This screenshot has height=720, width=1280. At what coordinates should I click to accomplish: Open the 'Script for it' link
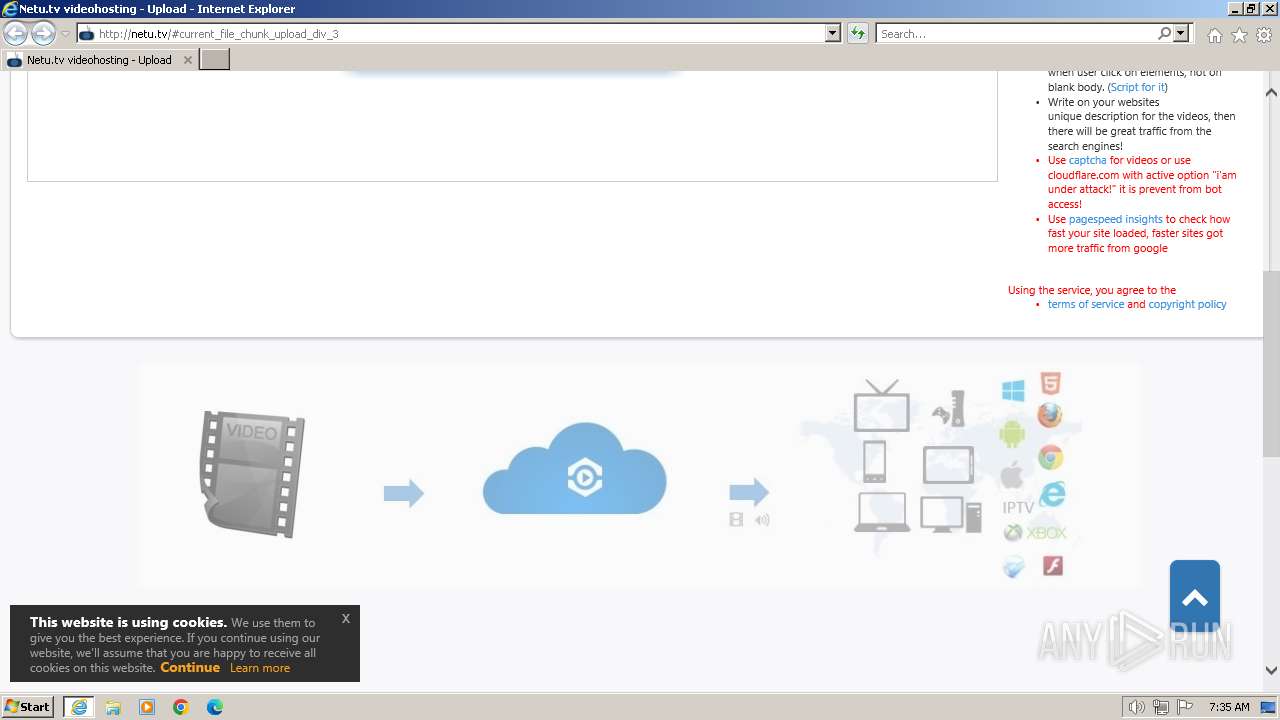click(x=1137, y=87)
